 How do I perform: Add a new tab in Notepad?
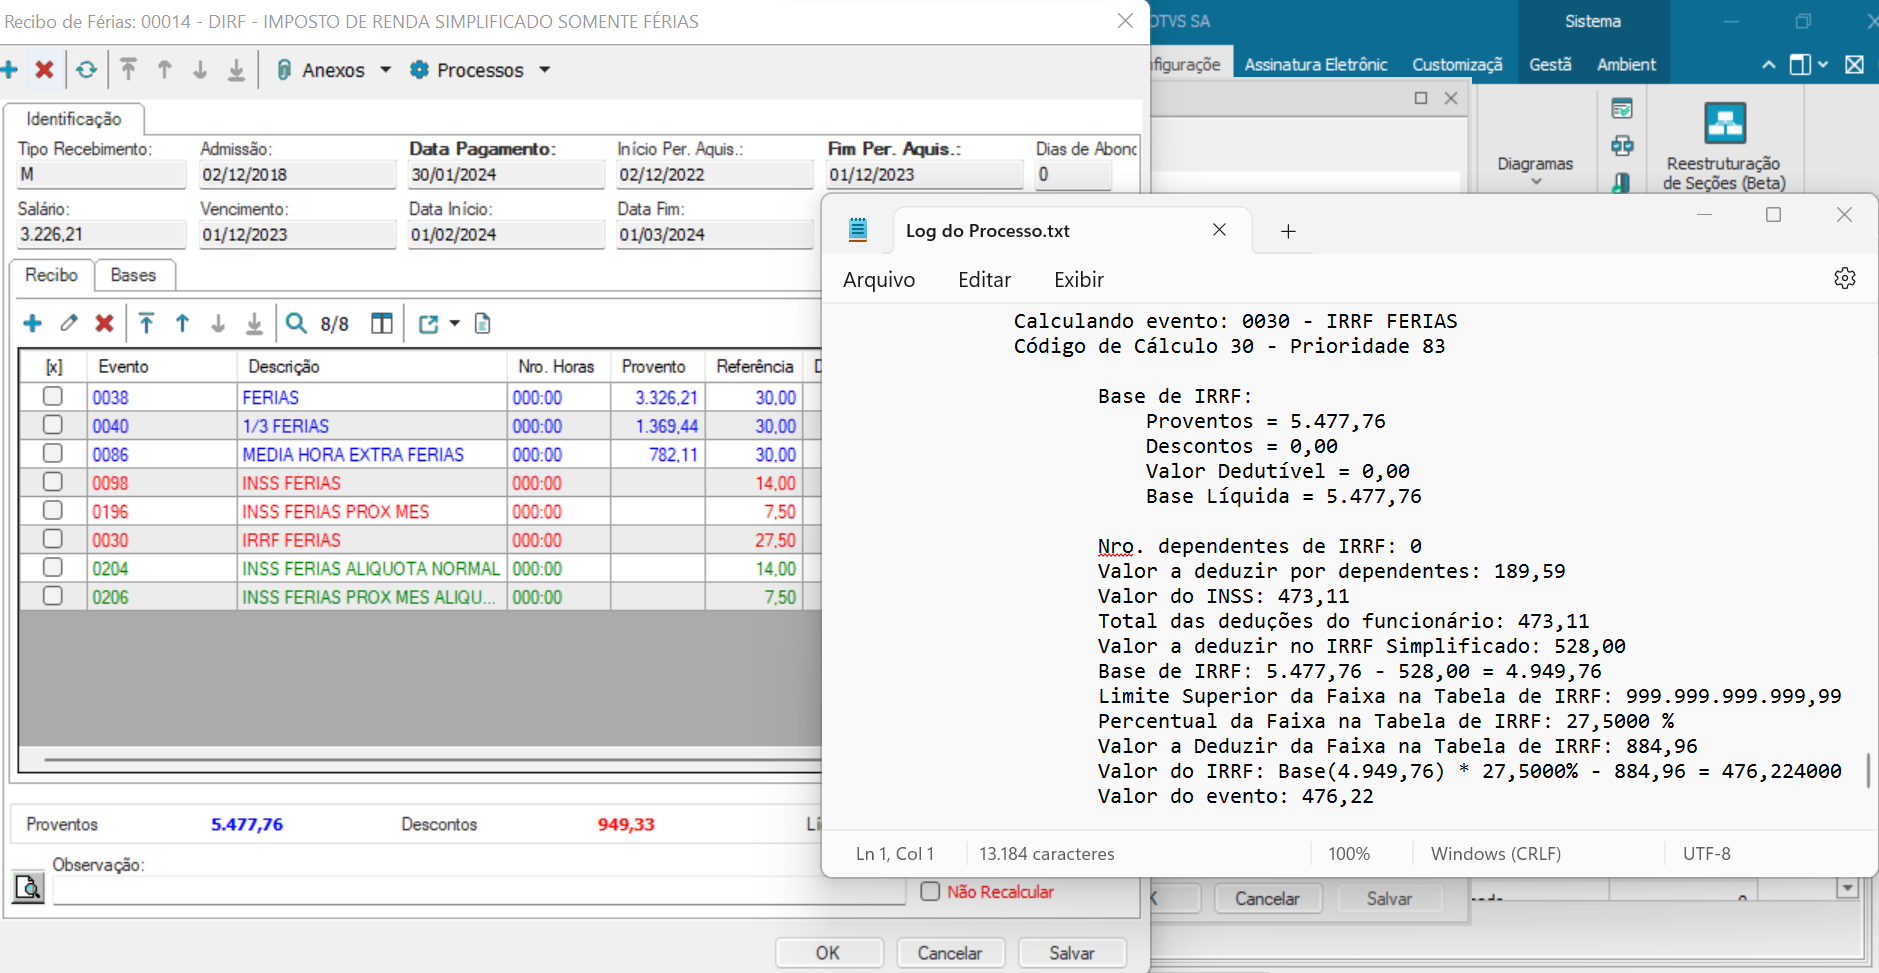(1288, 231)
